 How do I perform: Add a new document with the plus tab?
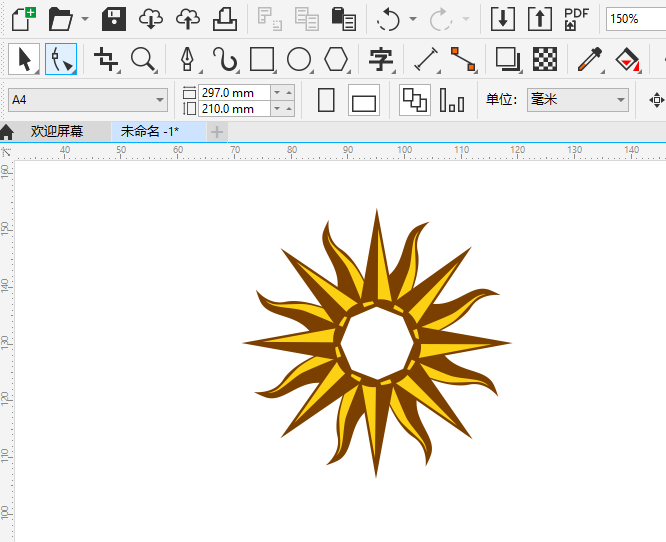click(217, 132)
